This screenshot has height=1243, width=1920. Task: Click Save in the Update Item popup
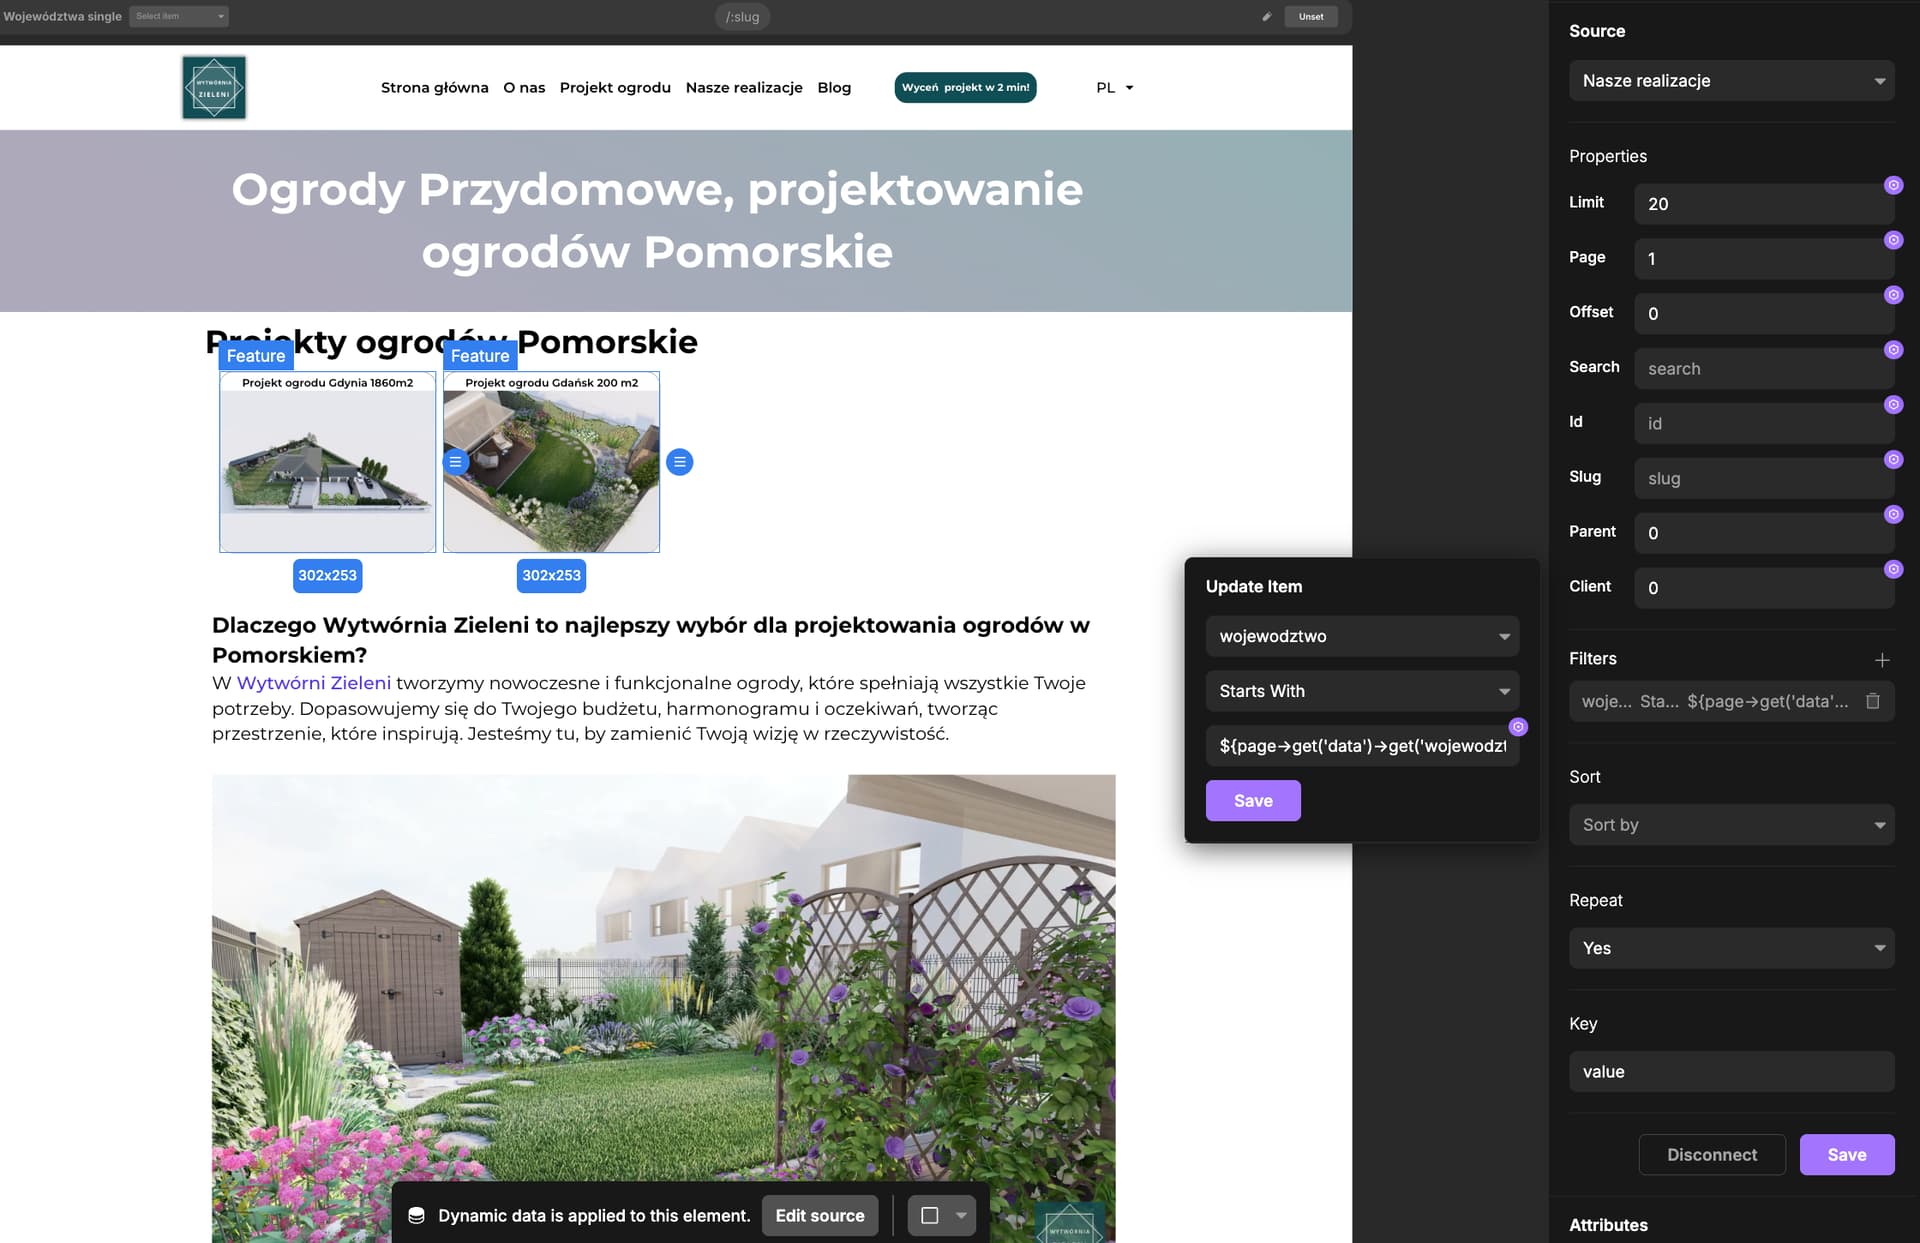pos(1253,801)
